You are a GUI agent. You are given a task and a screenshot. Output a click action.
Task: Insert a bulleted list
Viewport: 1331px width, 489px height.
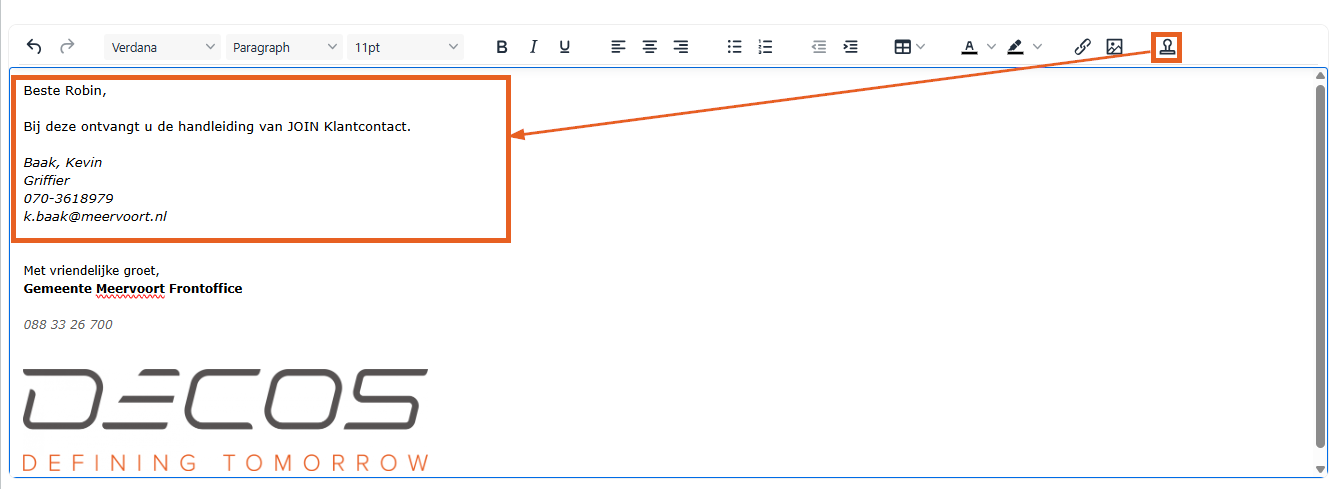(735, 47)
